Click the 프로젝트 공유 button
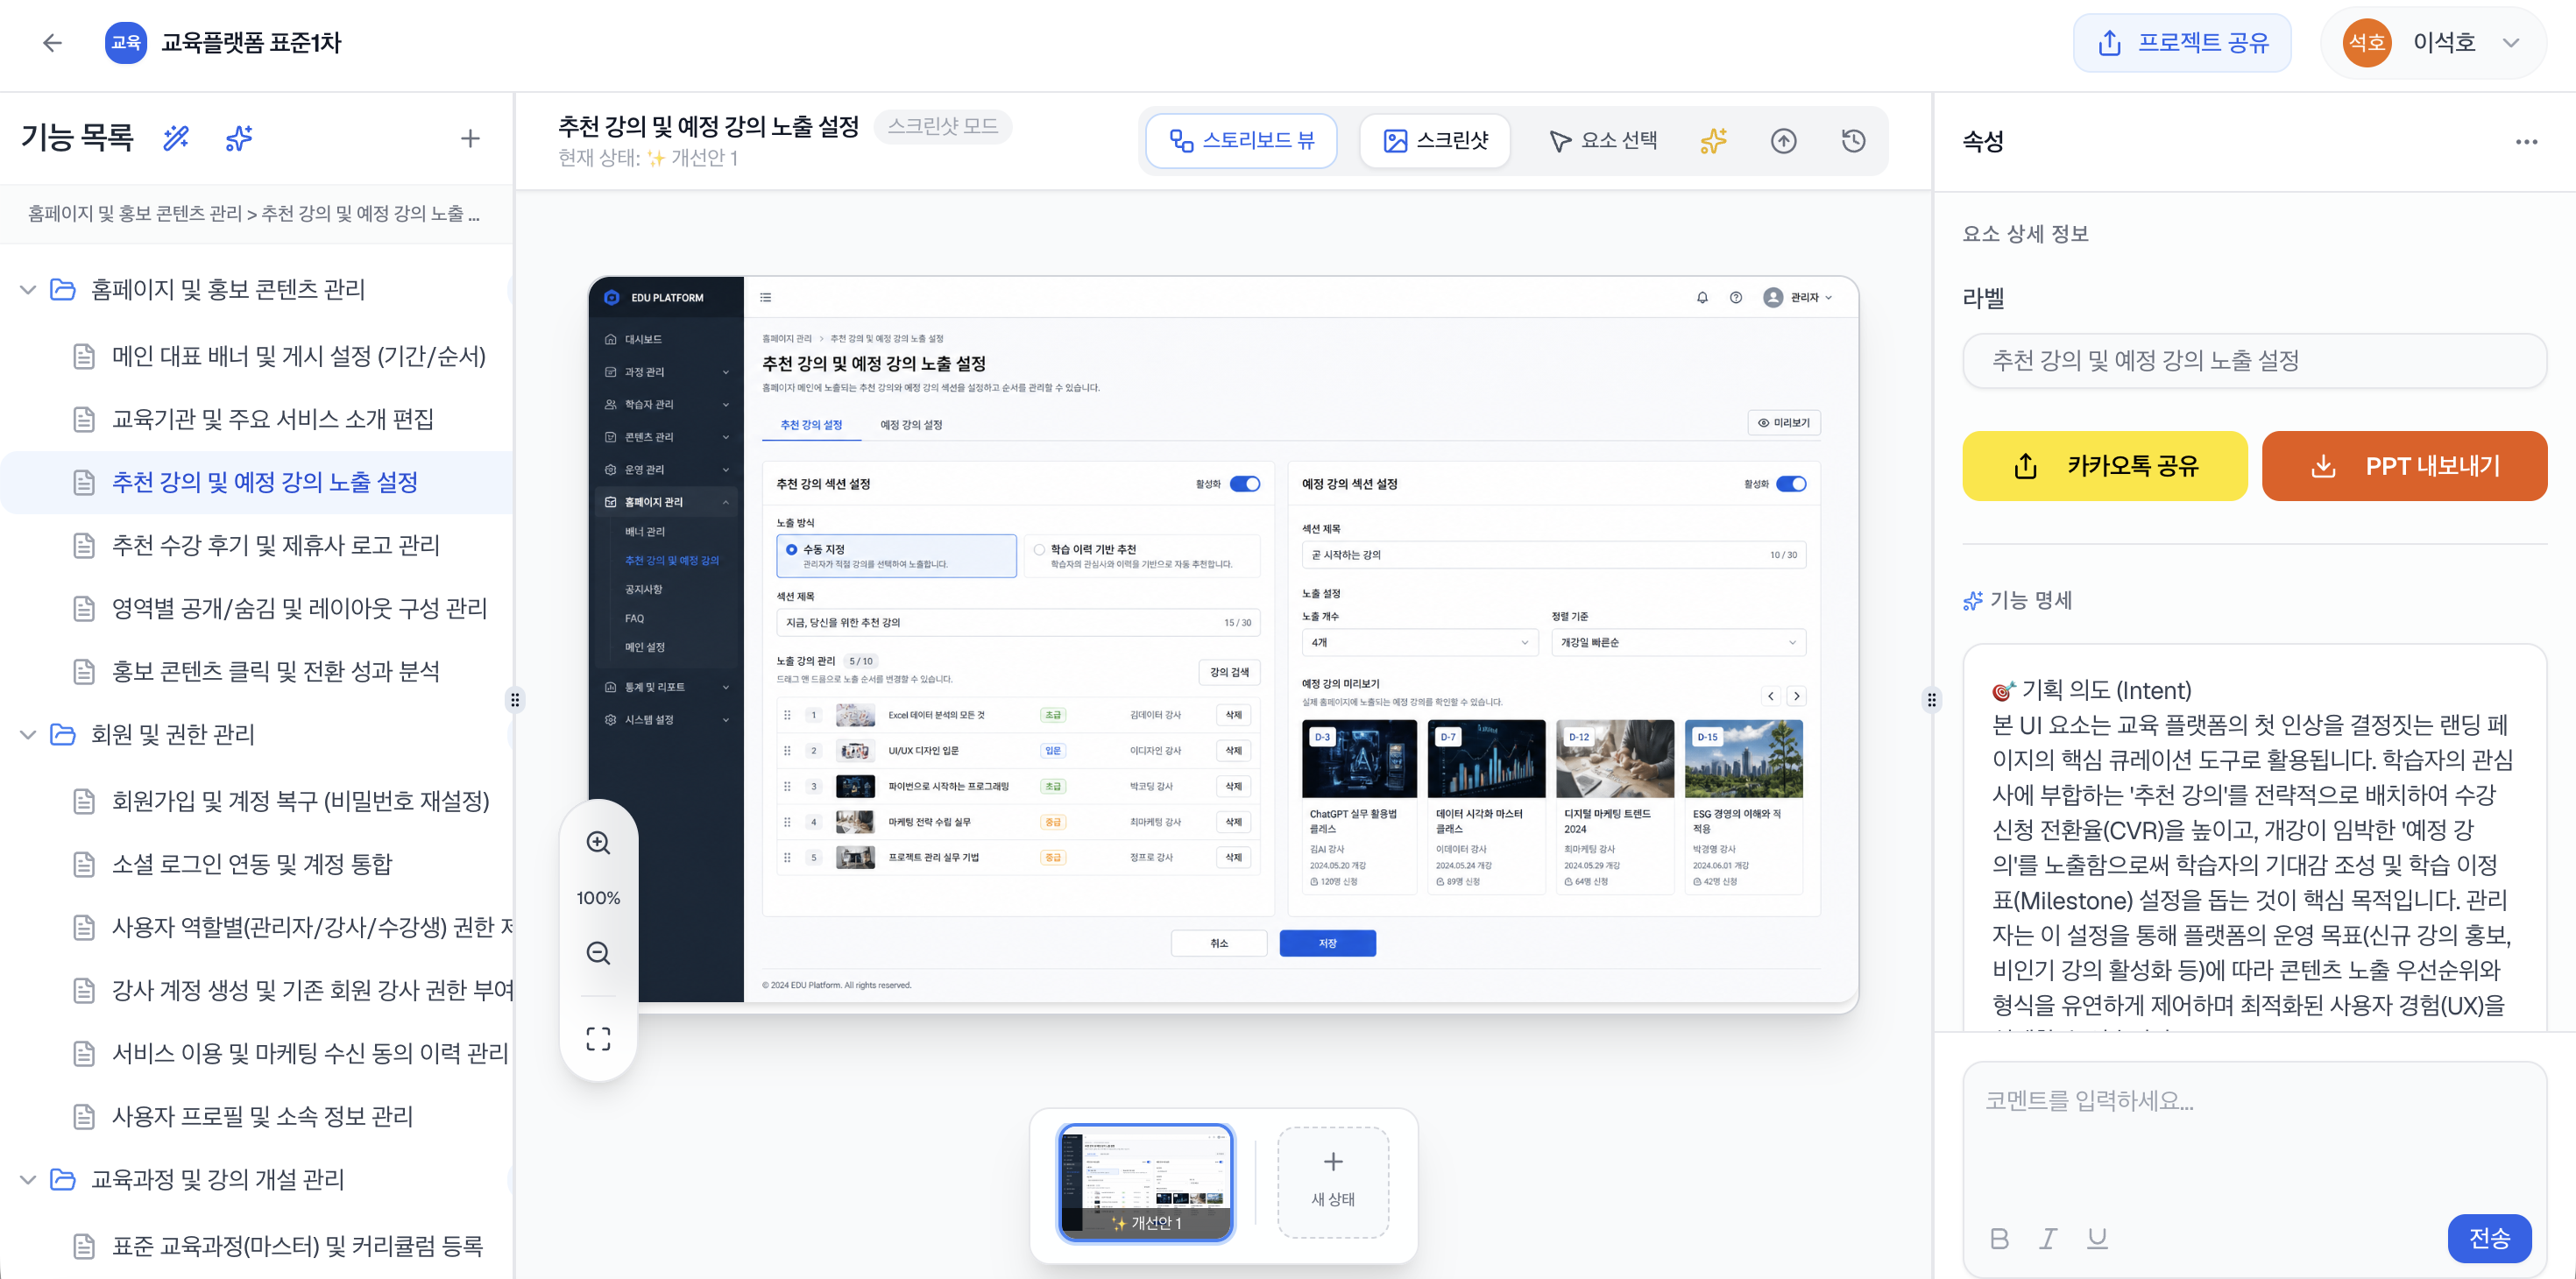The height and width of the screenshot is (1279, 2576). [2182, 42]
